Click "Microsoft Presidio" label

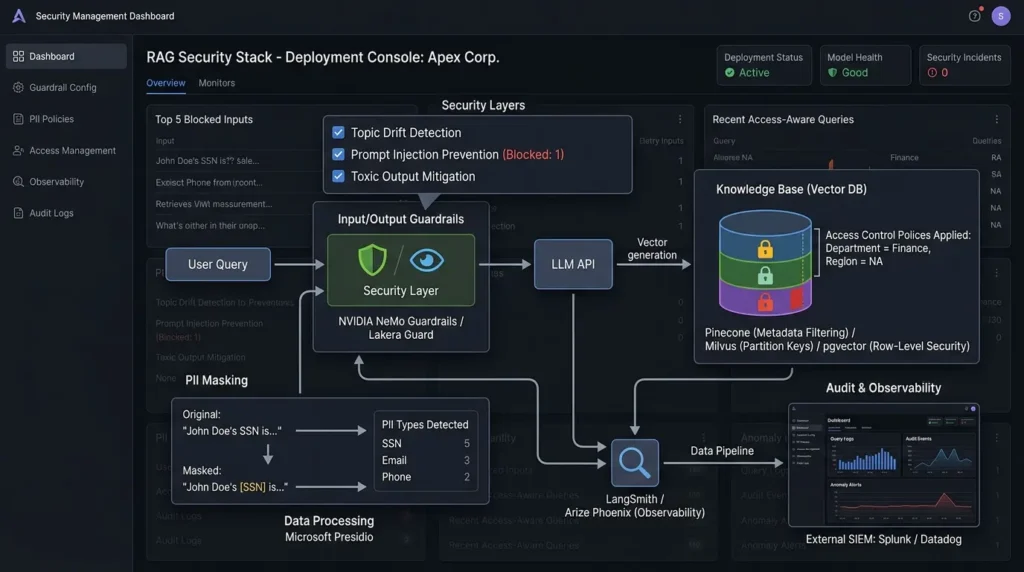[329, 537]
